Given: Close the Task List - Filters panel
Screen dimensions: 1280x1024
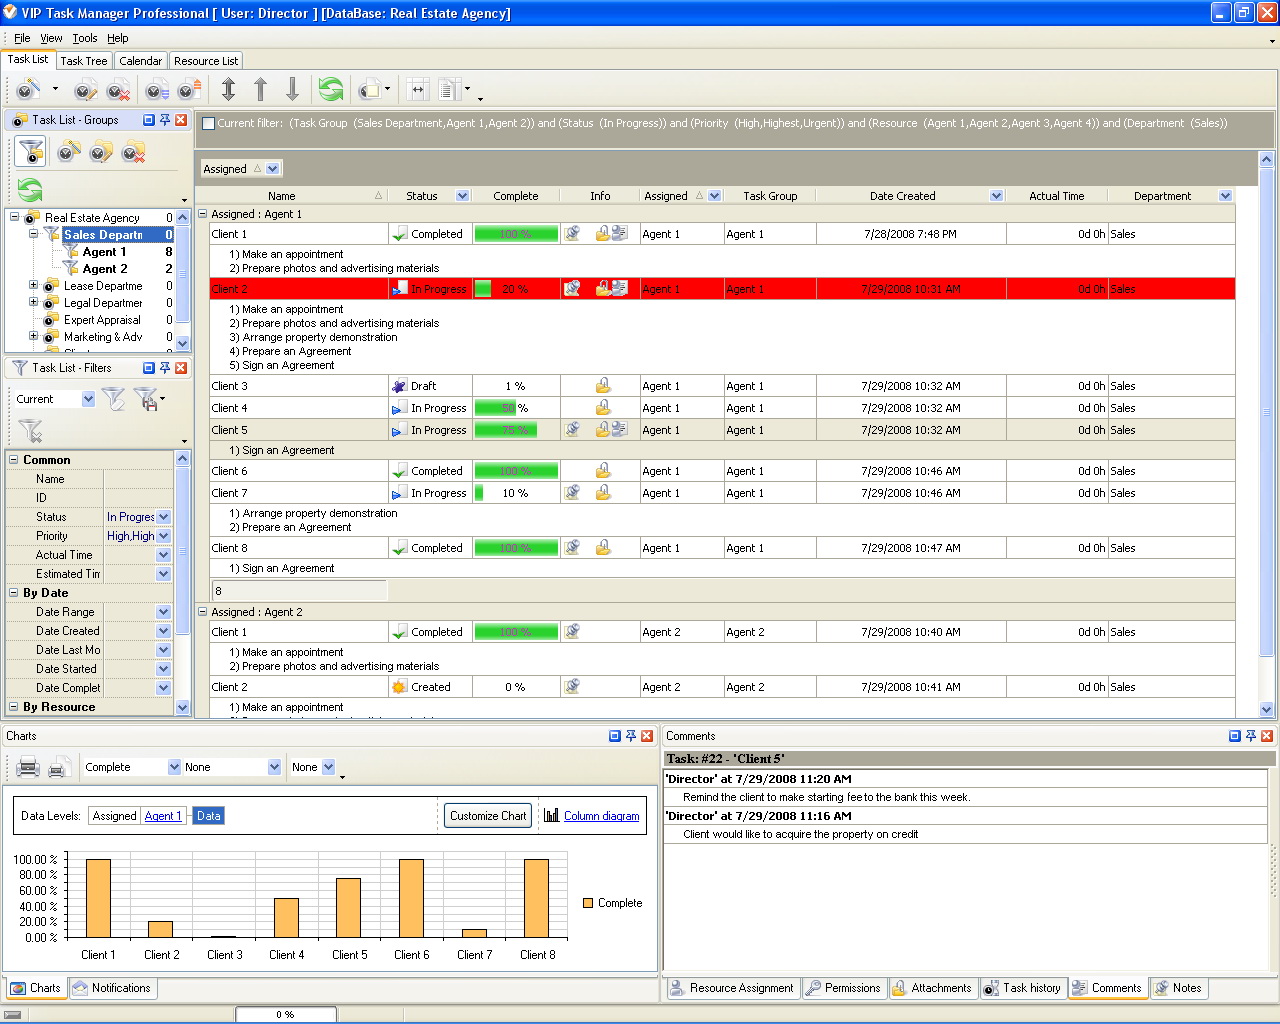Looking at the screenshot, I should [181, 368].
